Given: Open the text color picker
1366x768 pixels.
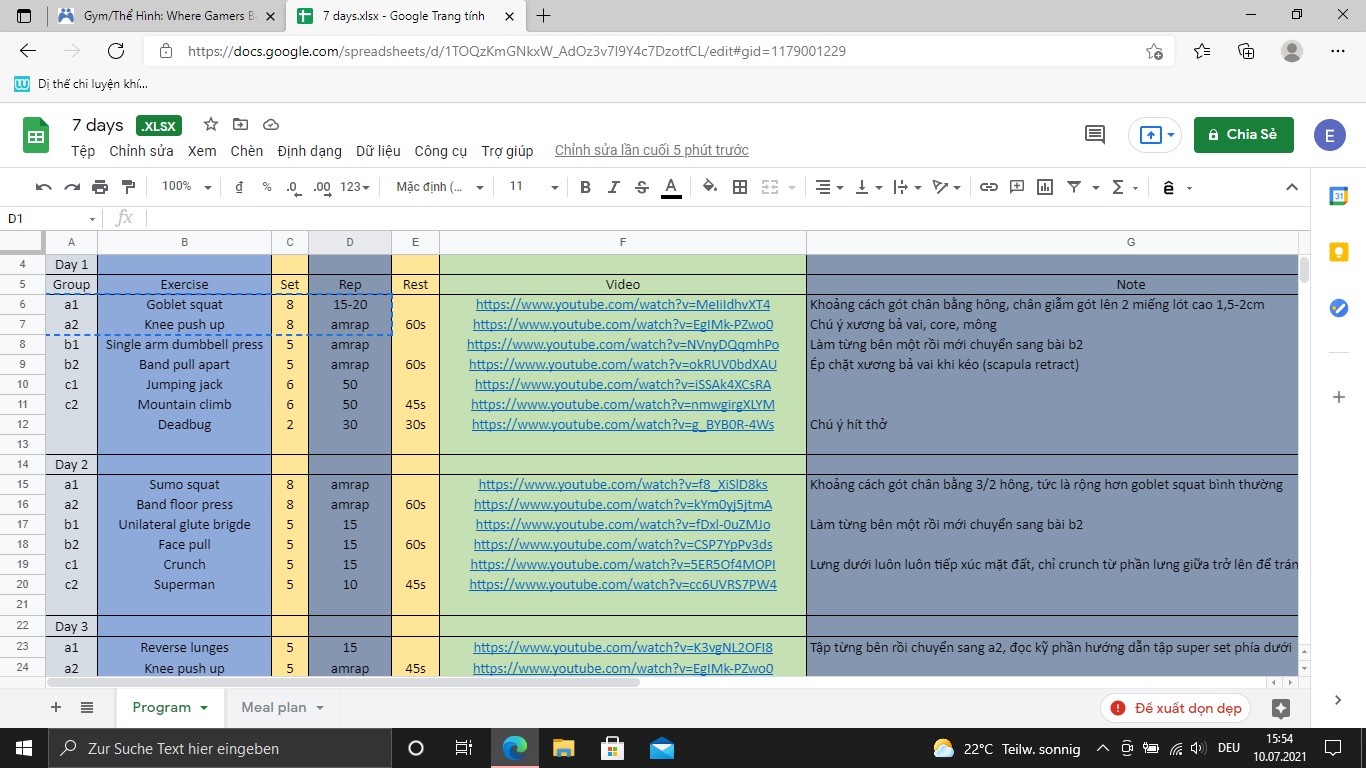Looking at the screenshot, I should [x=671, y=187].
